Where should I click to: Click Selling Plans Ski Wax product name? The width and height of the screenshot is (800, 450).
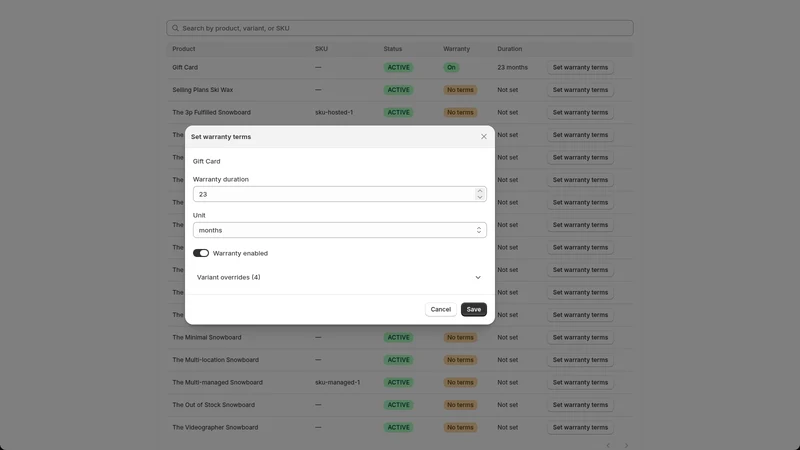coord(203,90)
